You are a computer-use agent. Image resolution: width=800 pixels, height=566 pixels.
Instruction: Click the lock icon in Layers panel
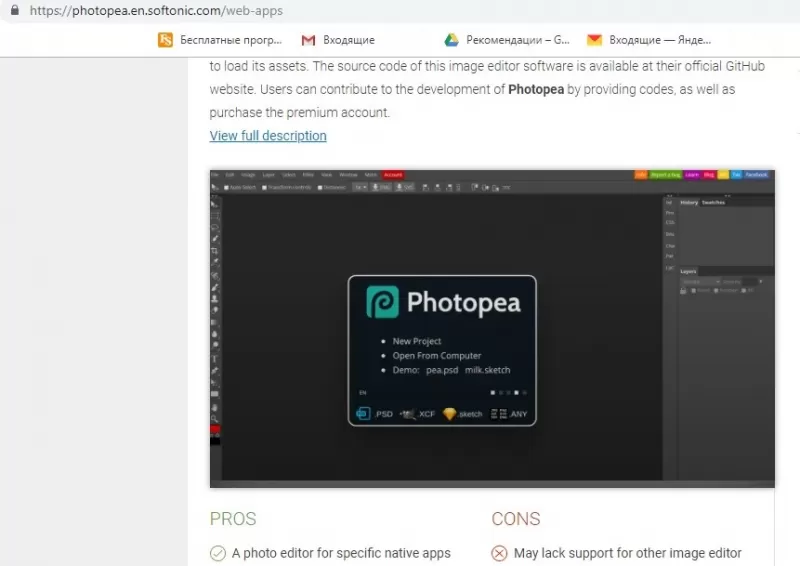coord(683,290)
